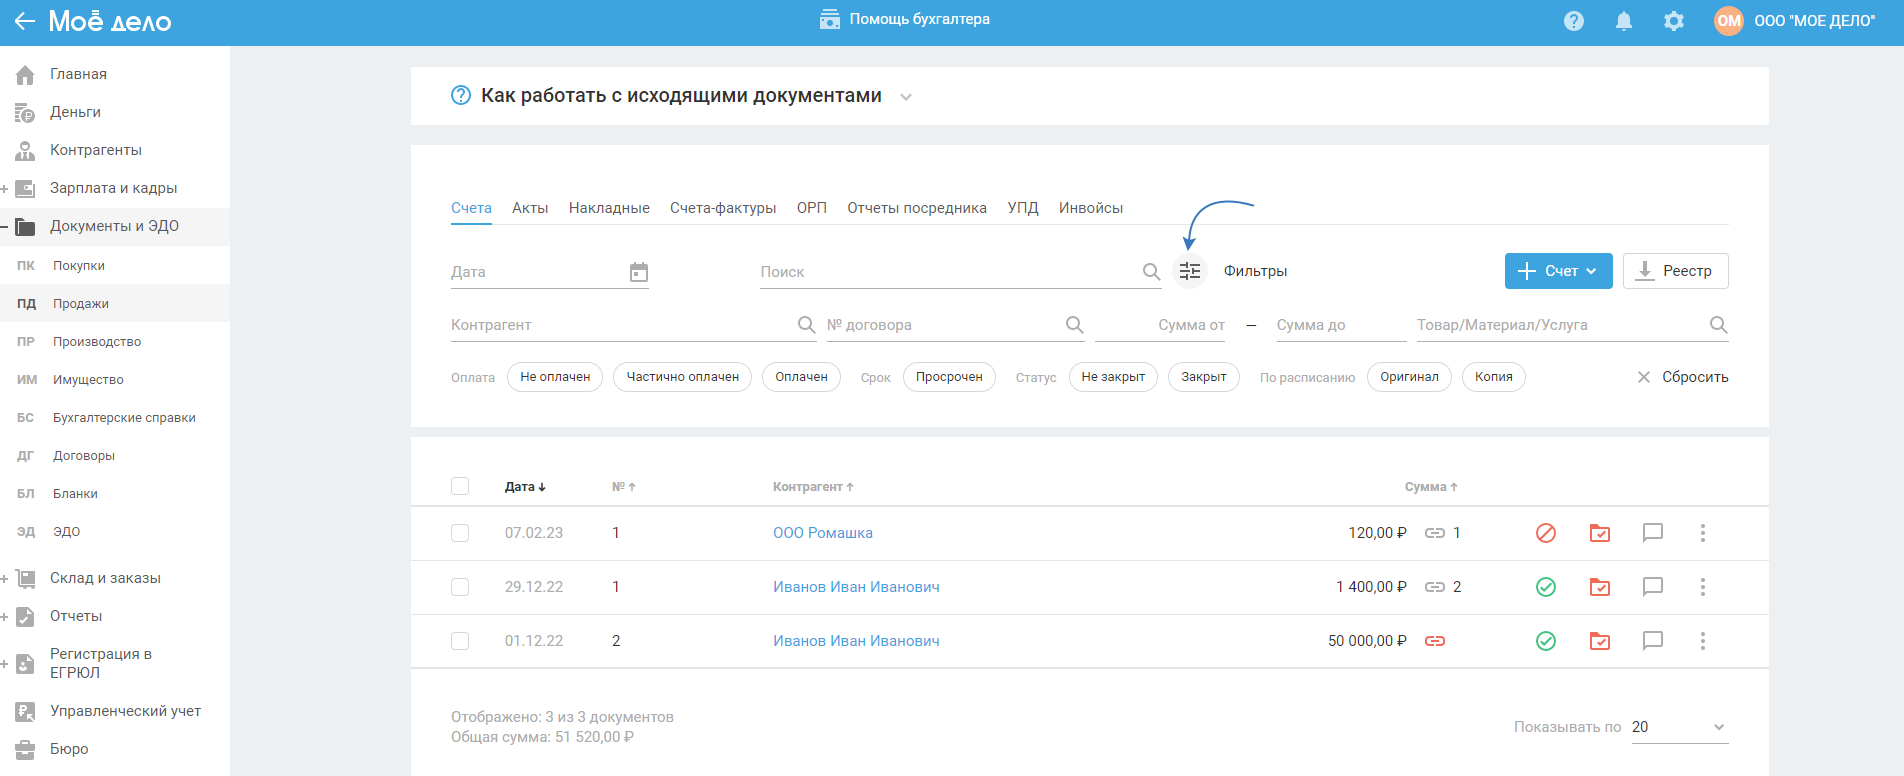This screenshot has width=1904, height=776.
Task: Switch to the "Акты" tab
Action: pyautogui.click(x=530, y=208)
